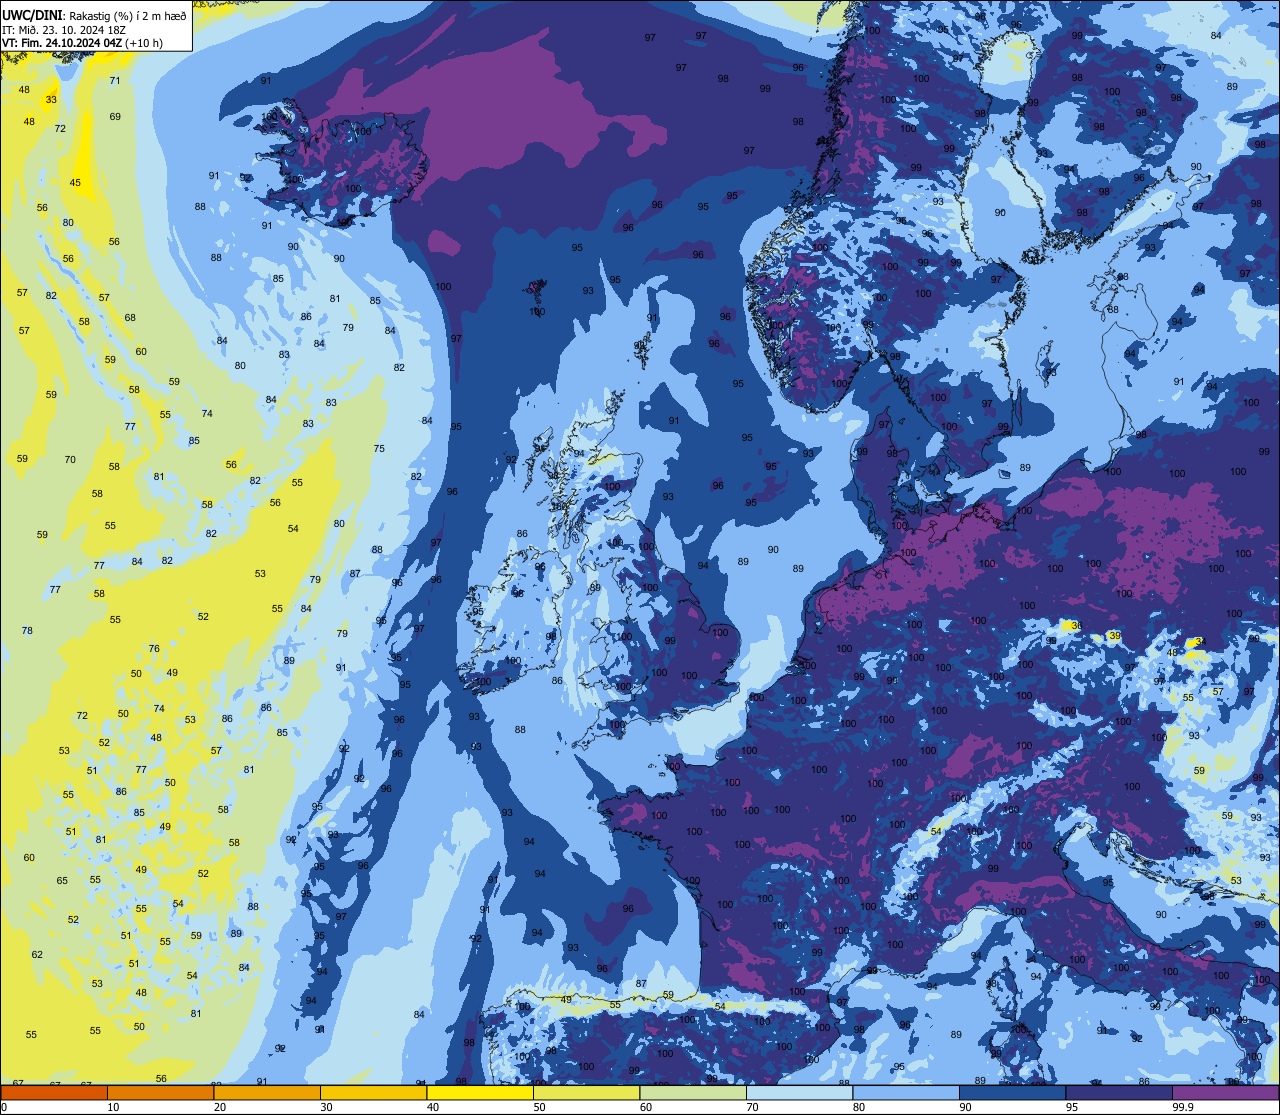Click the bold "UWC/DINI" title text
Screen dimensions: 1280x1115
tap(33, 15)
